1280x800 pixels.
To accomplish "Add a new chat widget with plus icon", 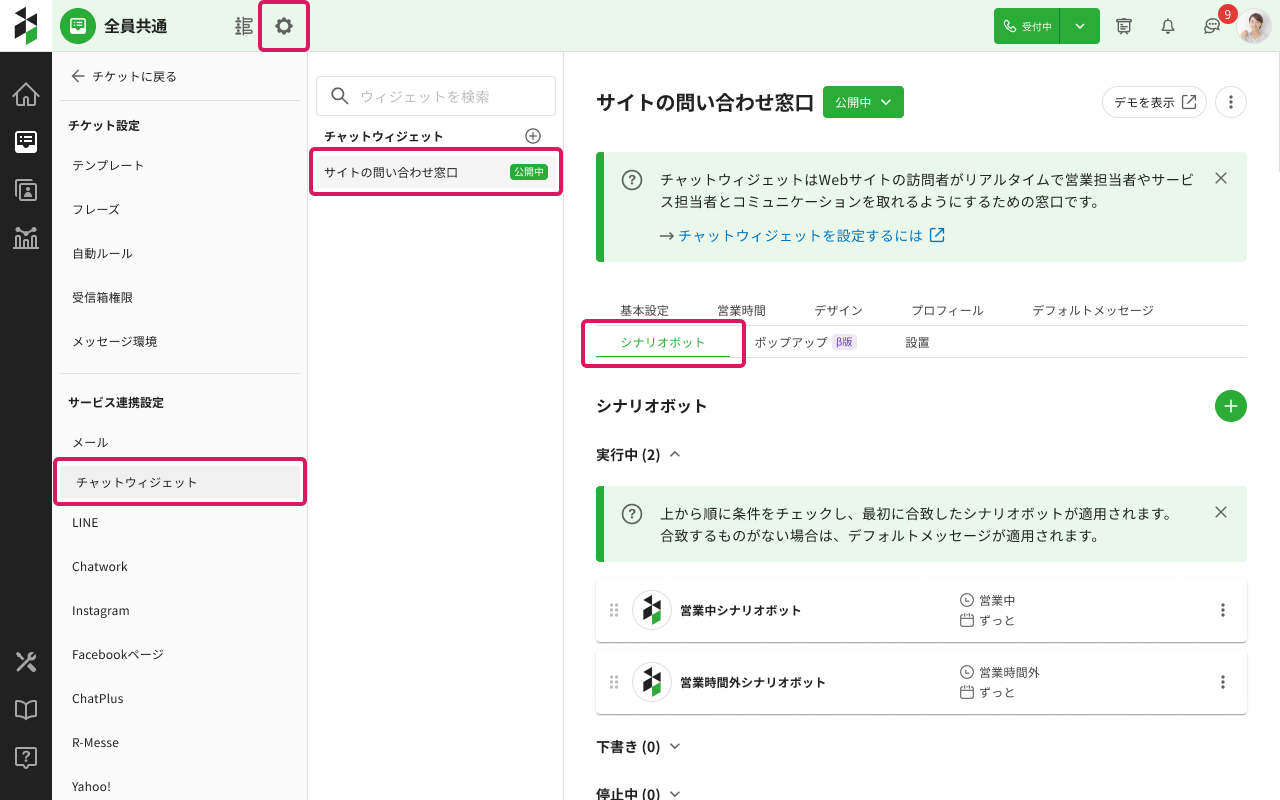I will (x=533, y=136).
